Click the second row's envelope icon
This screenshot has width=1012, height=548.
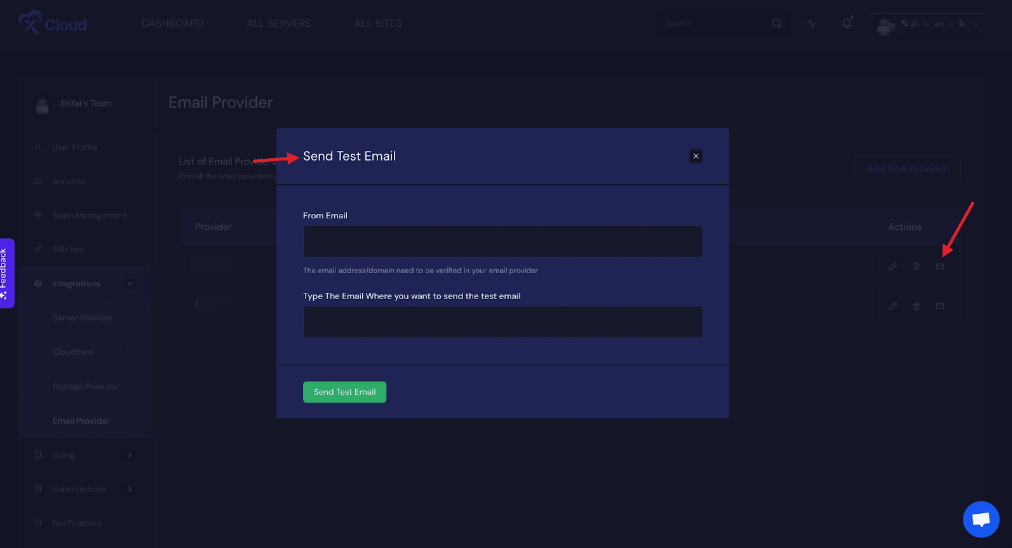(940, 306)
